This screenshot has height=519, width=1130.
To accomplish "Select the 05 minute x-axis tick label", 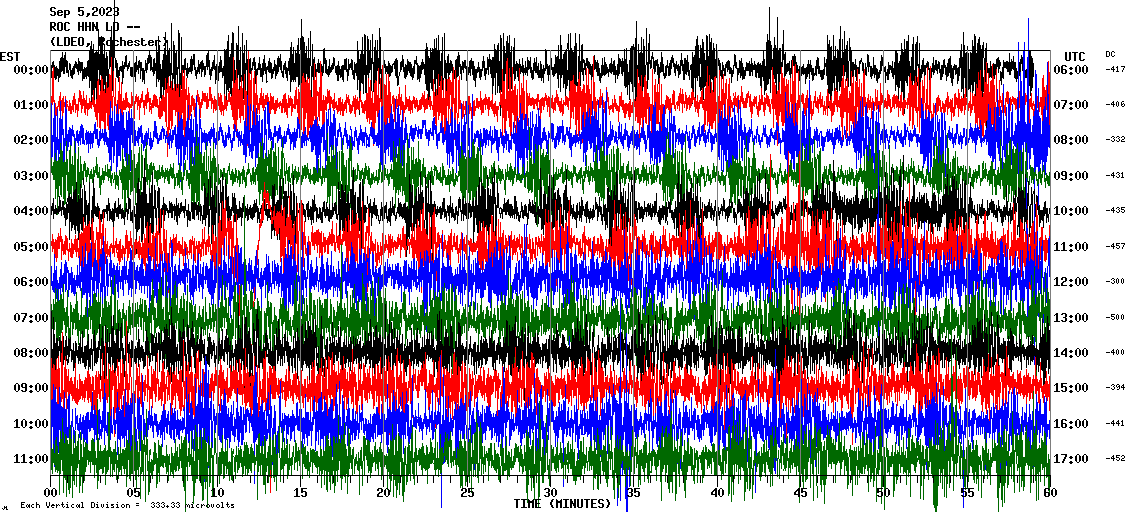I will 134,493.
